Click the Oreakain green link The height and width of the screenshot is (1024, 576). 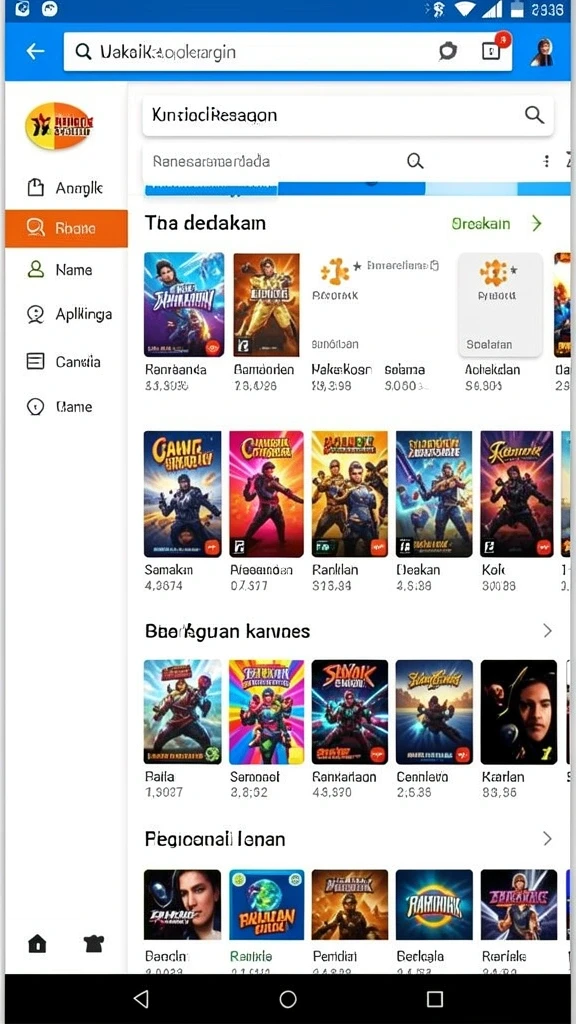[x=481, y=223]
